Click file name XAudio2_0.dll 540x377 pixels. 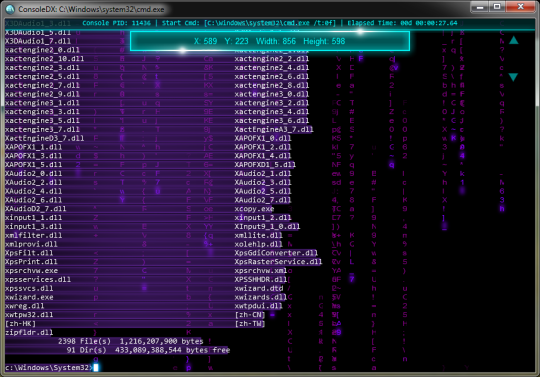[33, 174]
